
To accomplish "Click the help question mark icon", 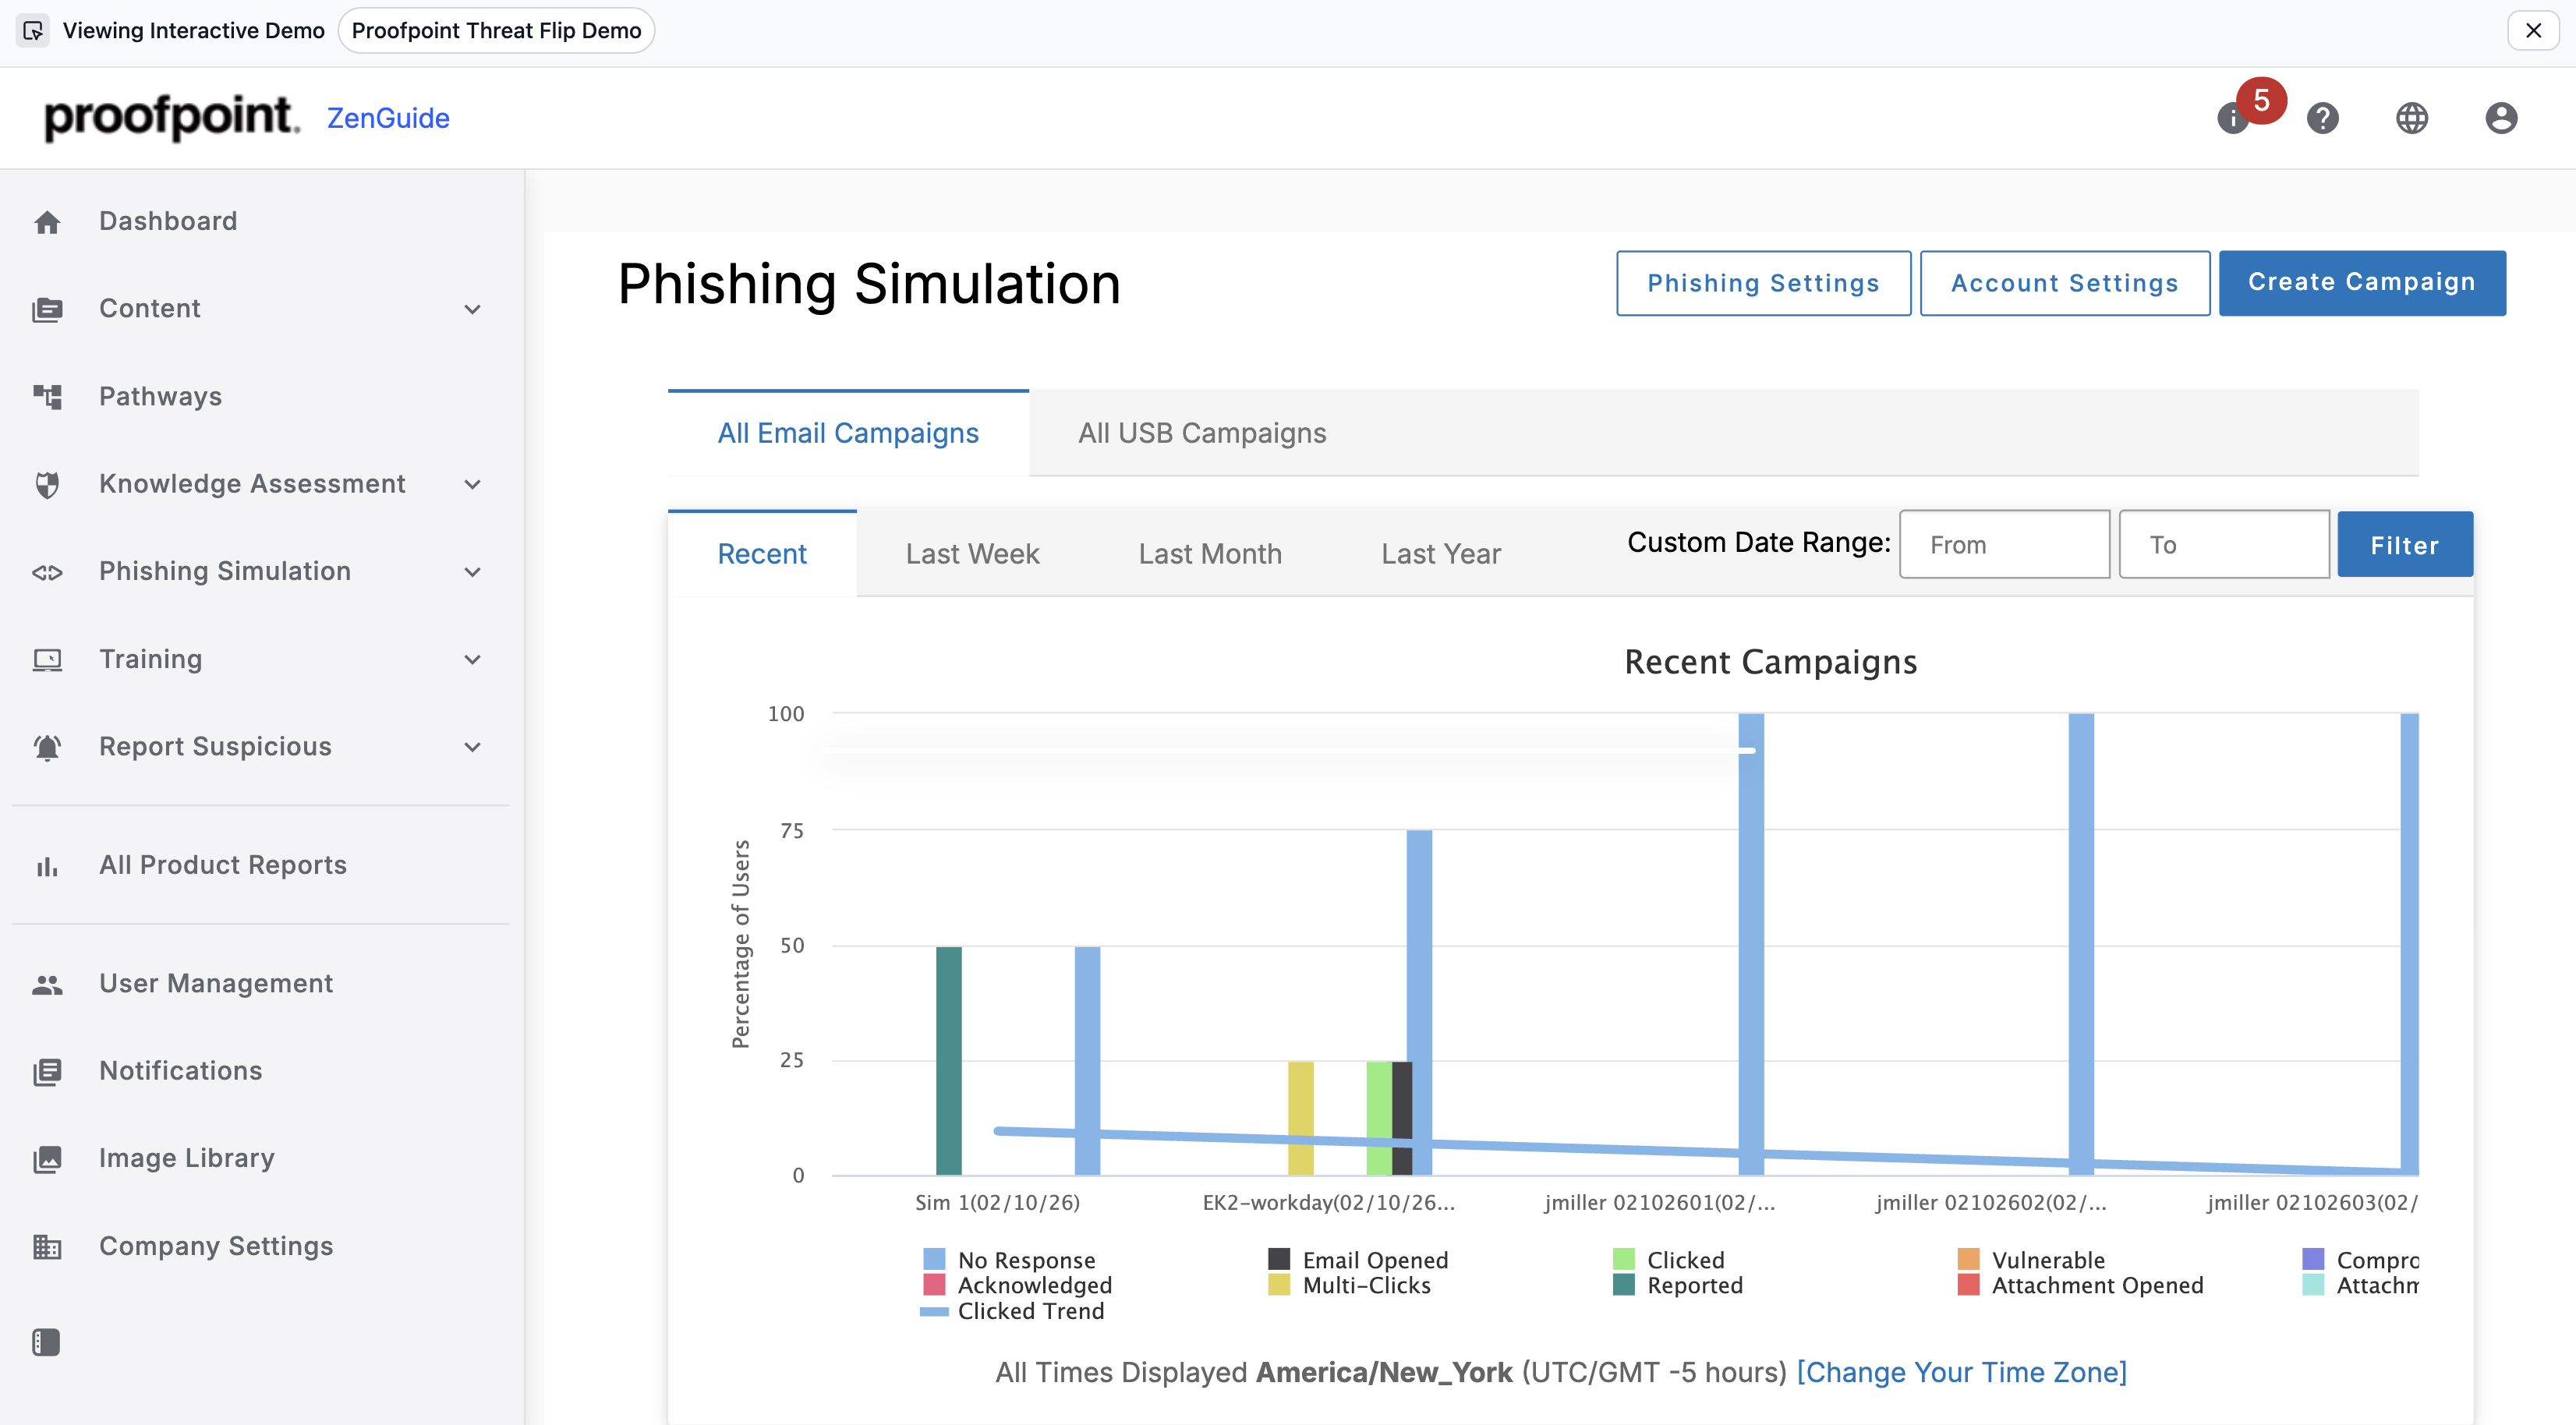I will point(2322,118).
